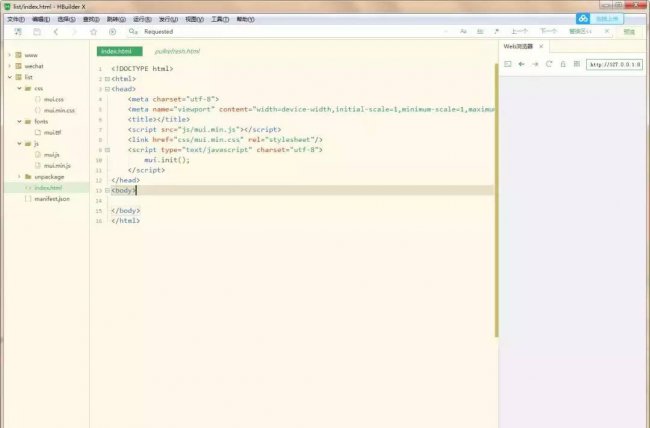
Task: Click the mui.init(); code line
Action: pyautogui.click(x=167, y=160)
